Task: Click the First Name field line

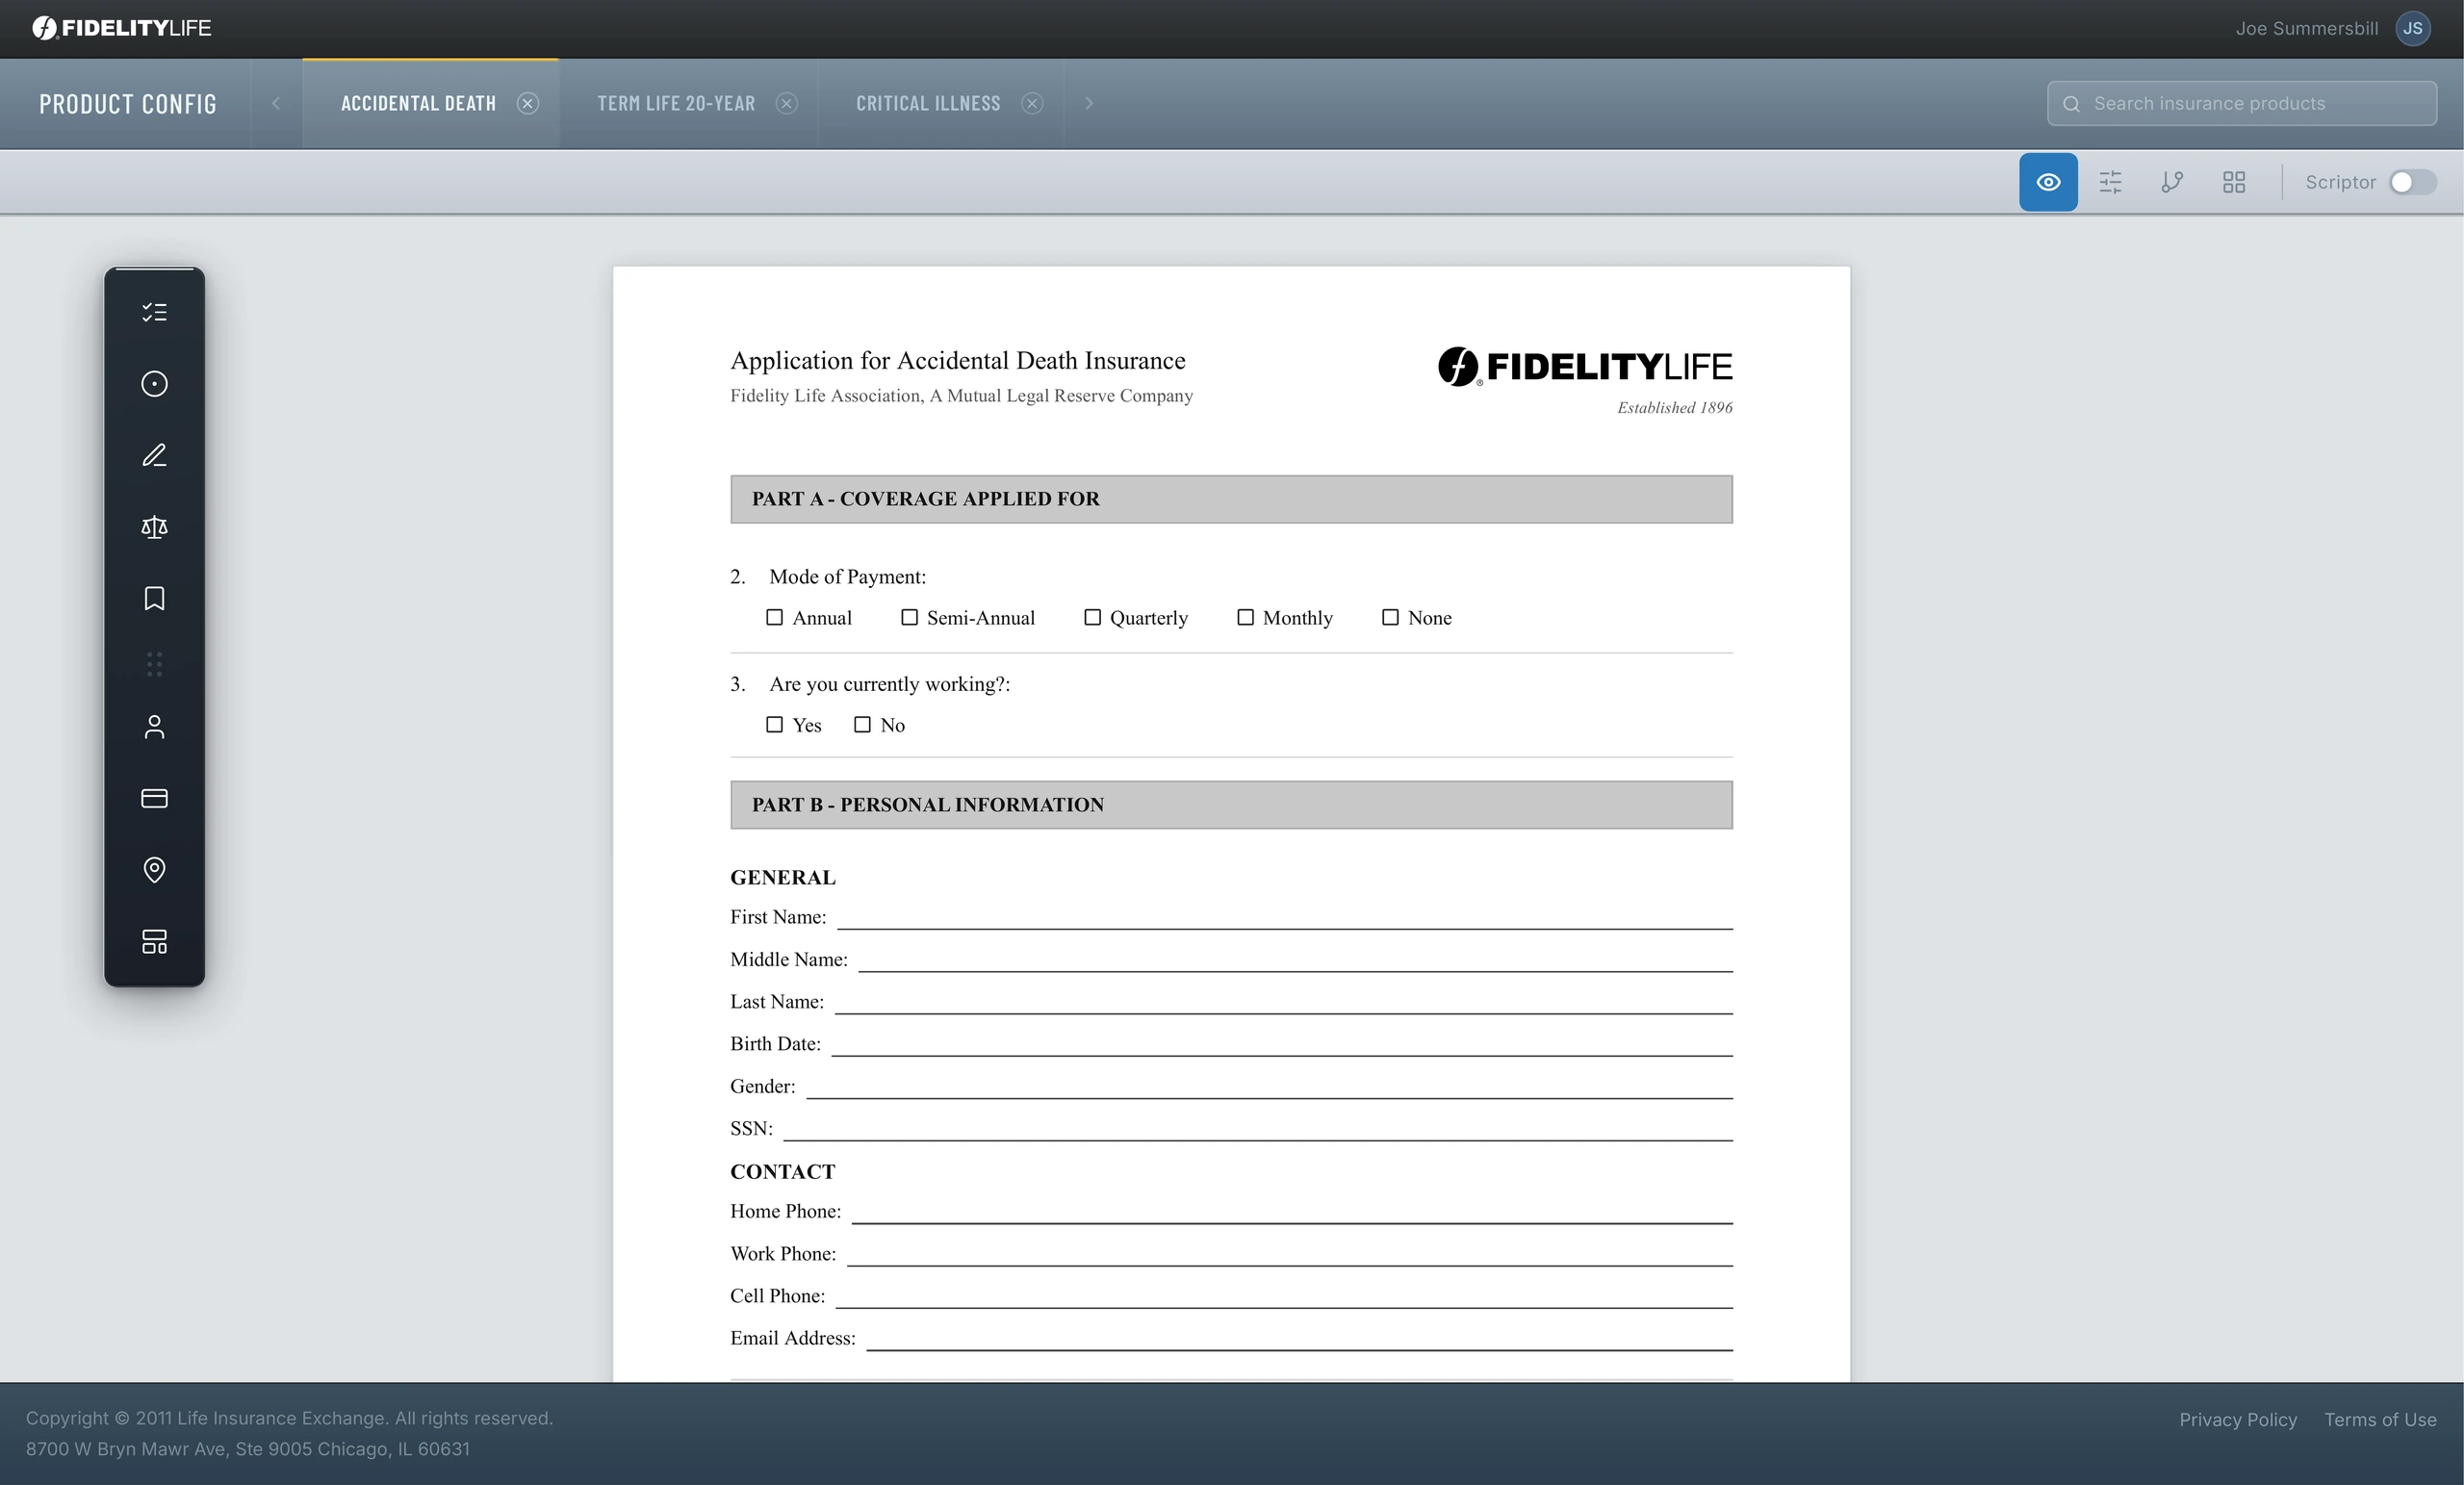Action: 1284,917
